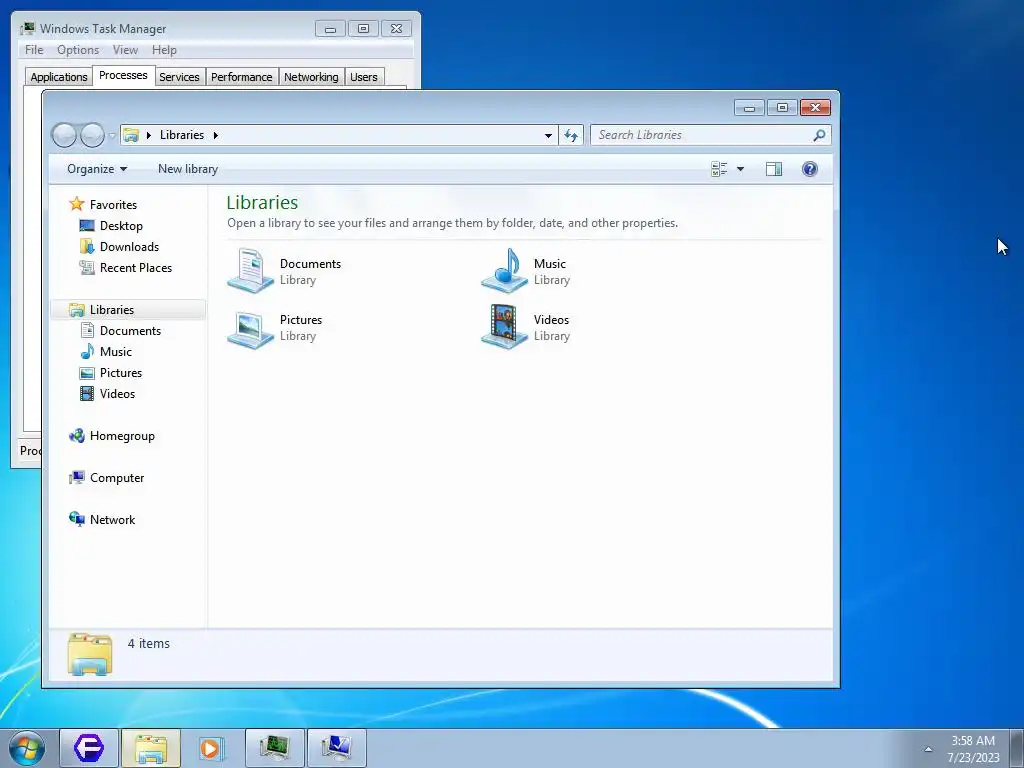This screenshot has width=1024, height=768.
Task: Click Task Manager taskbar icon
Action: click(x=274, y=748)
